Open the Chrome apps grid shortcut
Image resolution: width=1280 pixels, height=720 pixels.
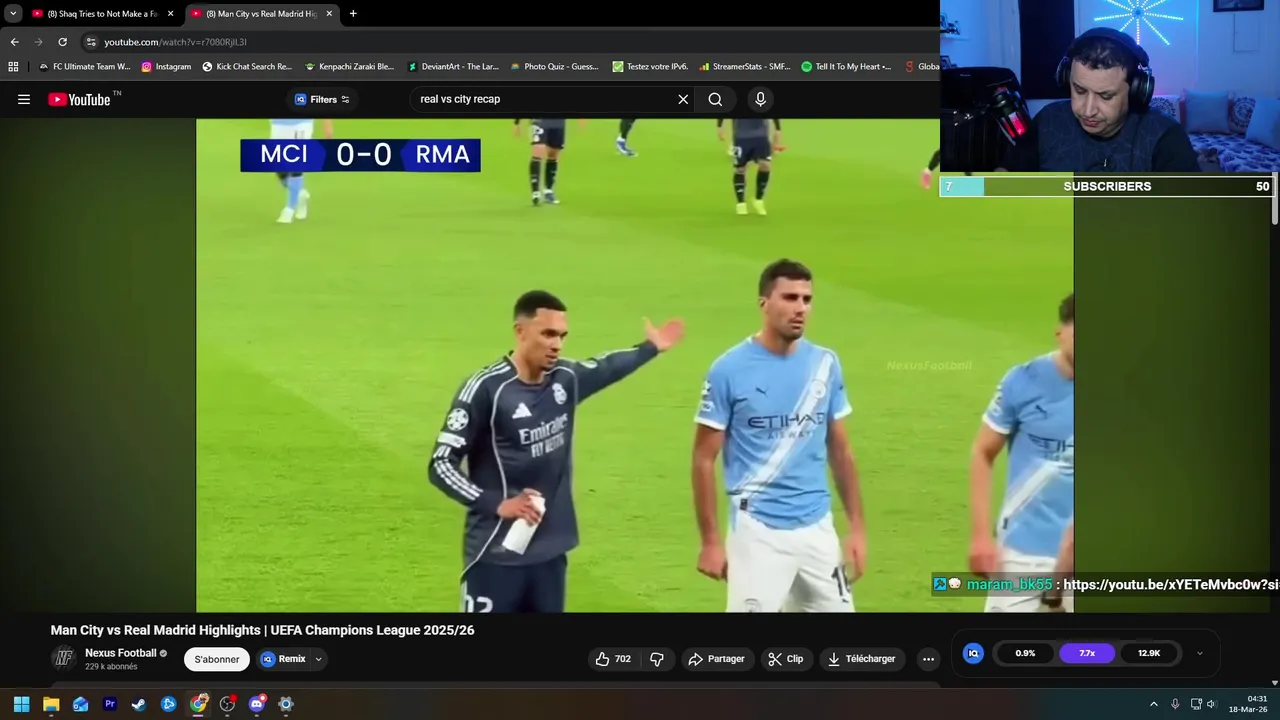click(x=13, y=67)
